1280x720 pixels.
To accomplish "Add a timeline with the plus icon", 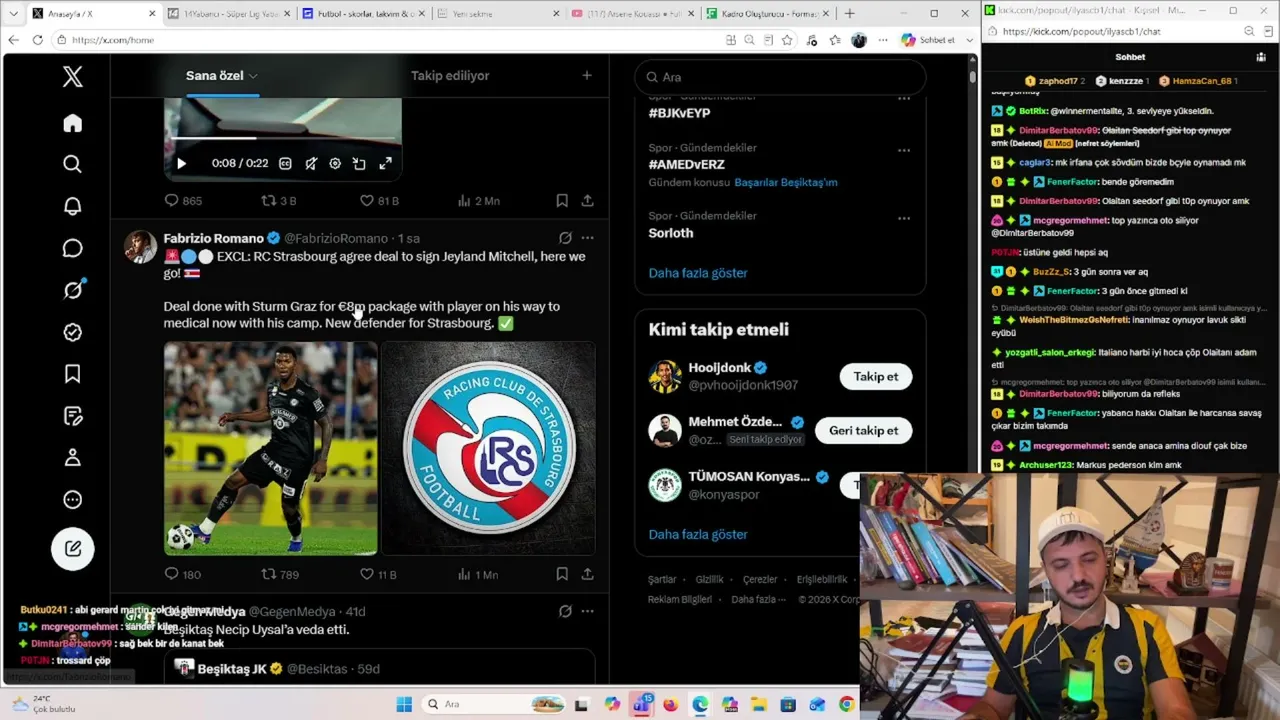I will 587,76.
